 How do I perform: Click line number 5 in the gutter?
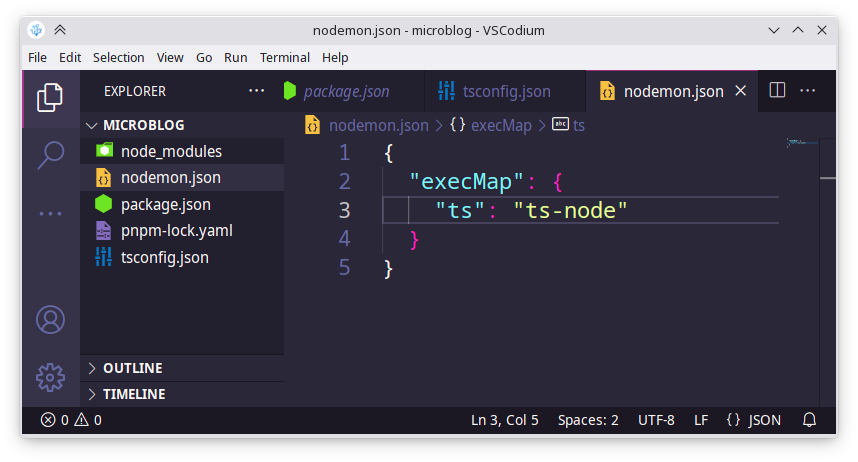[x=344, y=267]
